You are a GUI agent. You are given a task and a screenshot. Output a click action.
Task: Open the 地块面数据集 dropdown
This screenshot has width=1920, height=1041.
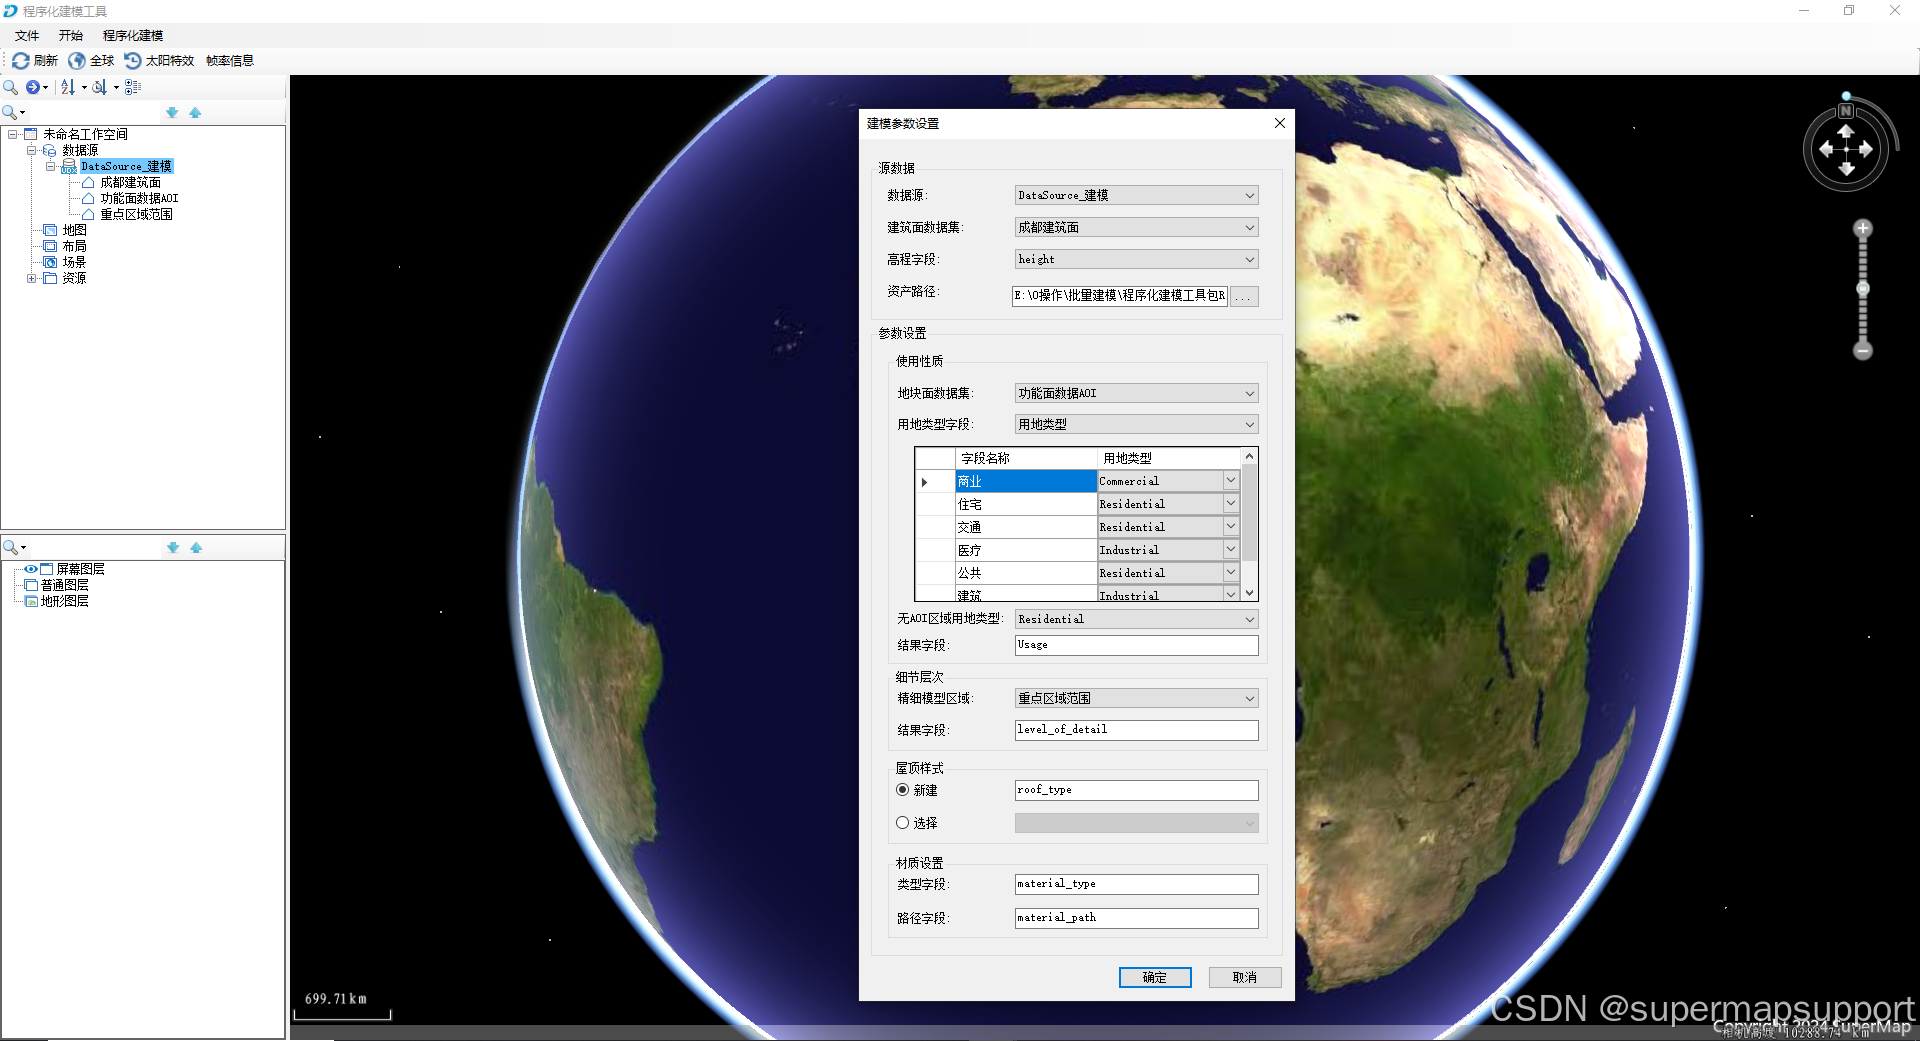coord(1136,393)
